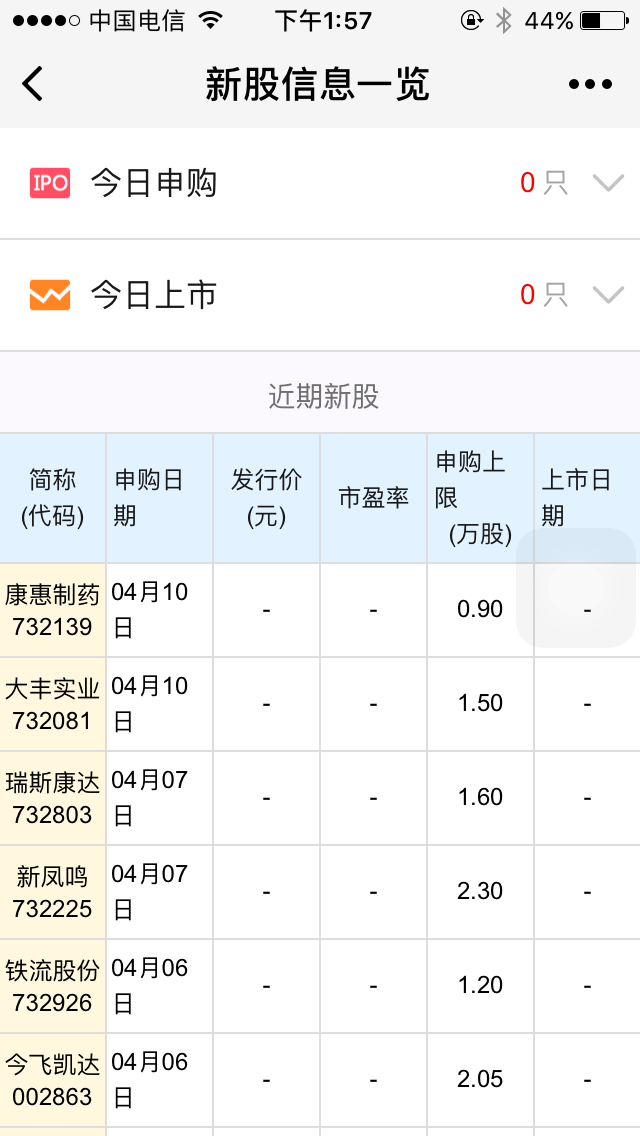
Task: Tap the Wi-Fi status icon
Action: [x=210, y=20]
